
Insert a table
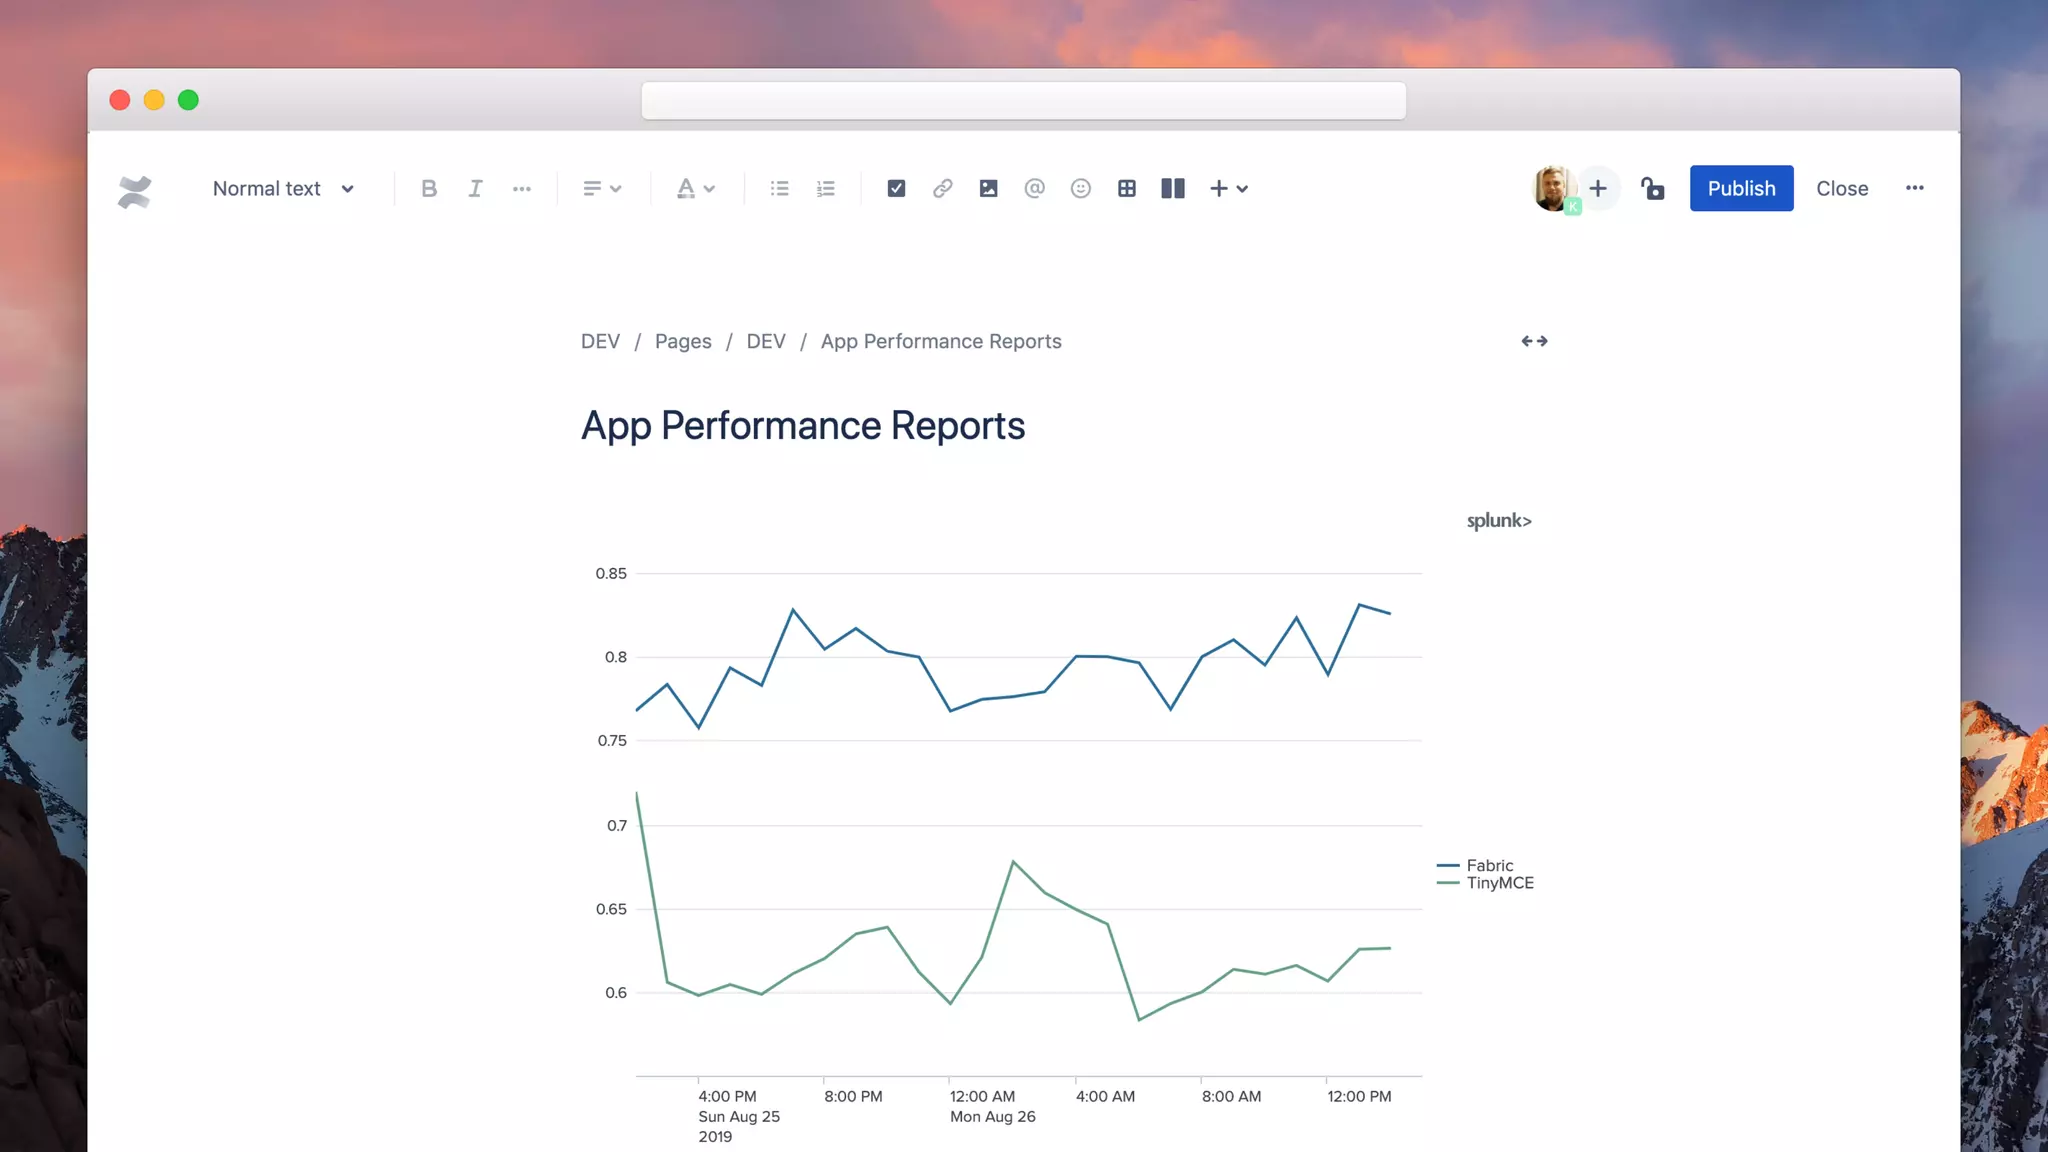1126,188
